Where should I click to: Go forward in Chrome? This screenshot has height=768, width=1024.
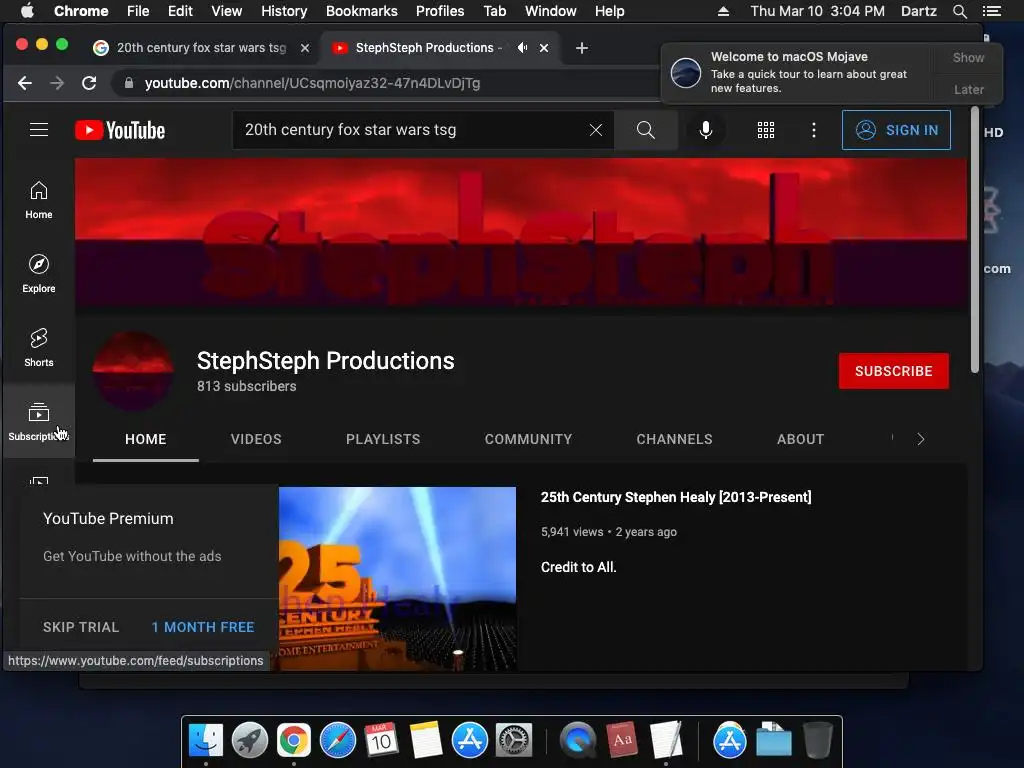point(57,83)
